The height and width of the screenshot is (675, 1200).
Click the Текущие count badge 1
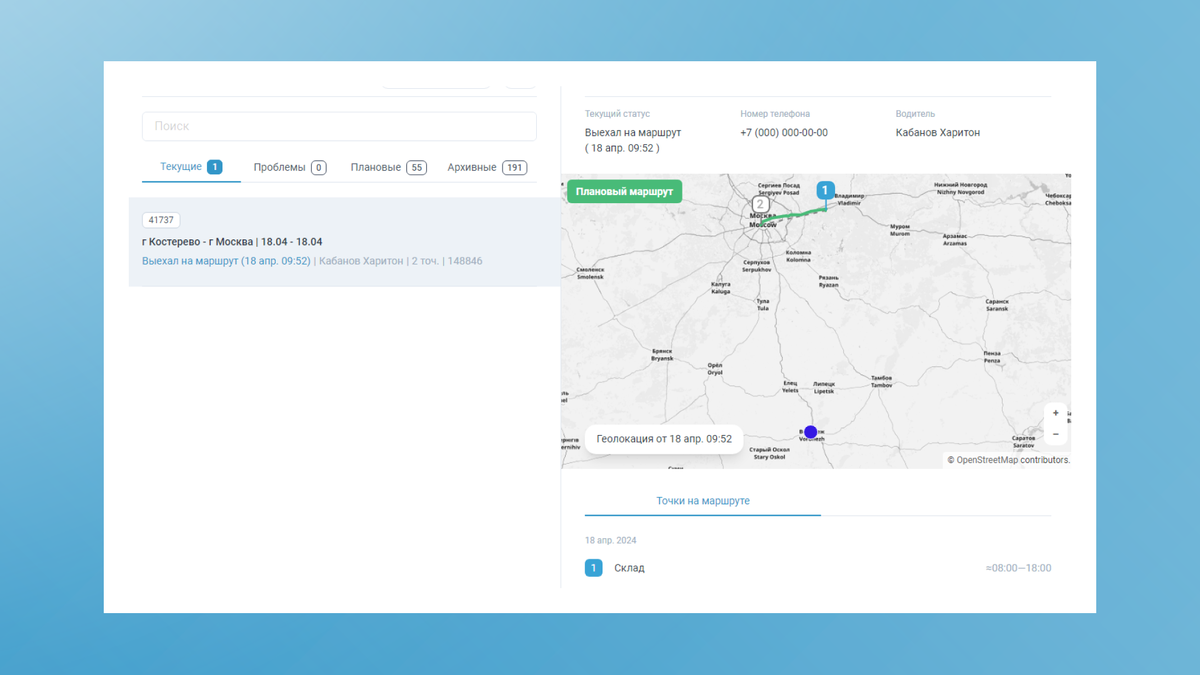click(x=215, y=167)
